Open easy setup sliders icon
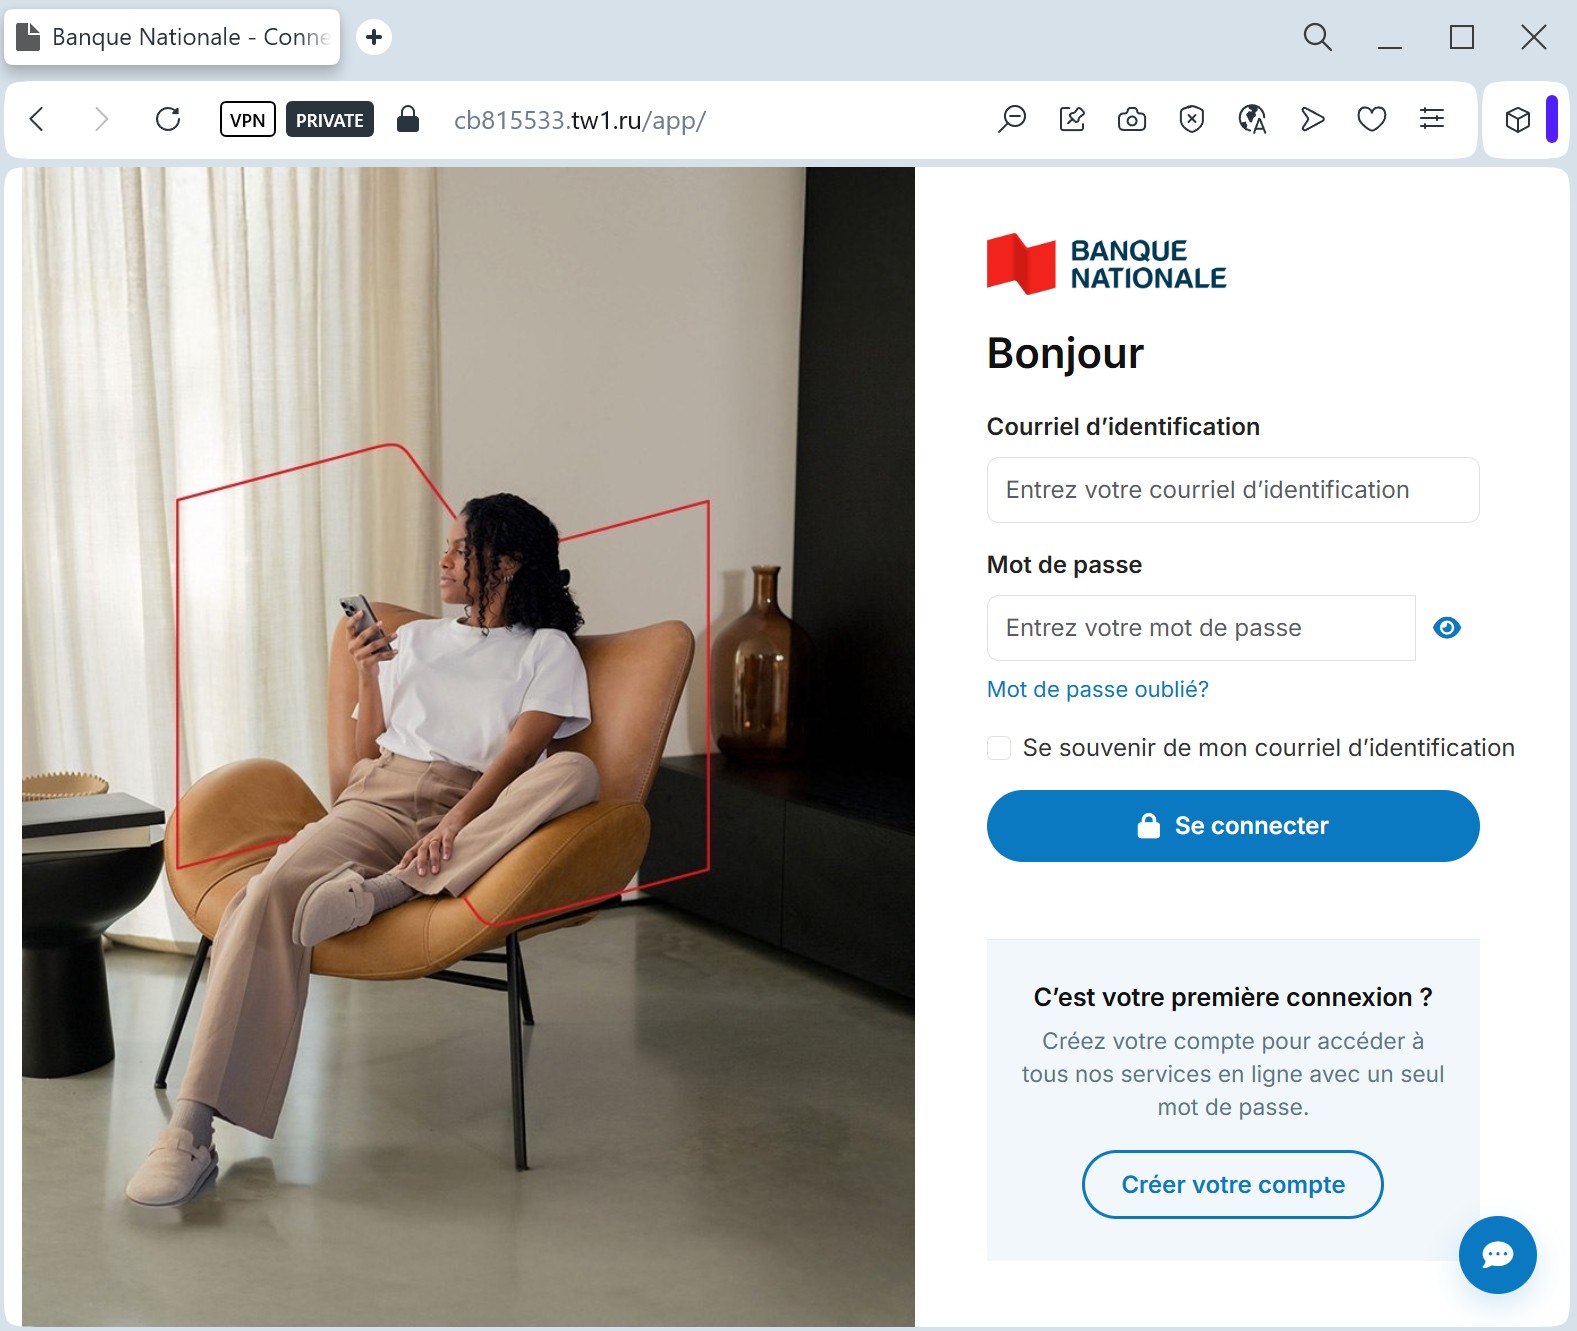Viewport: 1577px width, 1331px height. (1432, 119)
